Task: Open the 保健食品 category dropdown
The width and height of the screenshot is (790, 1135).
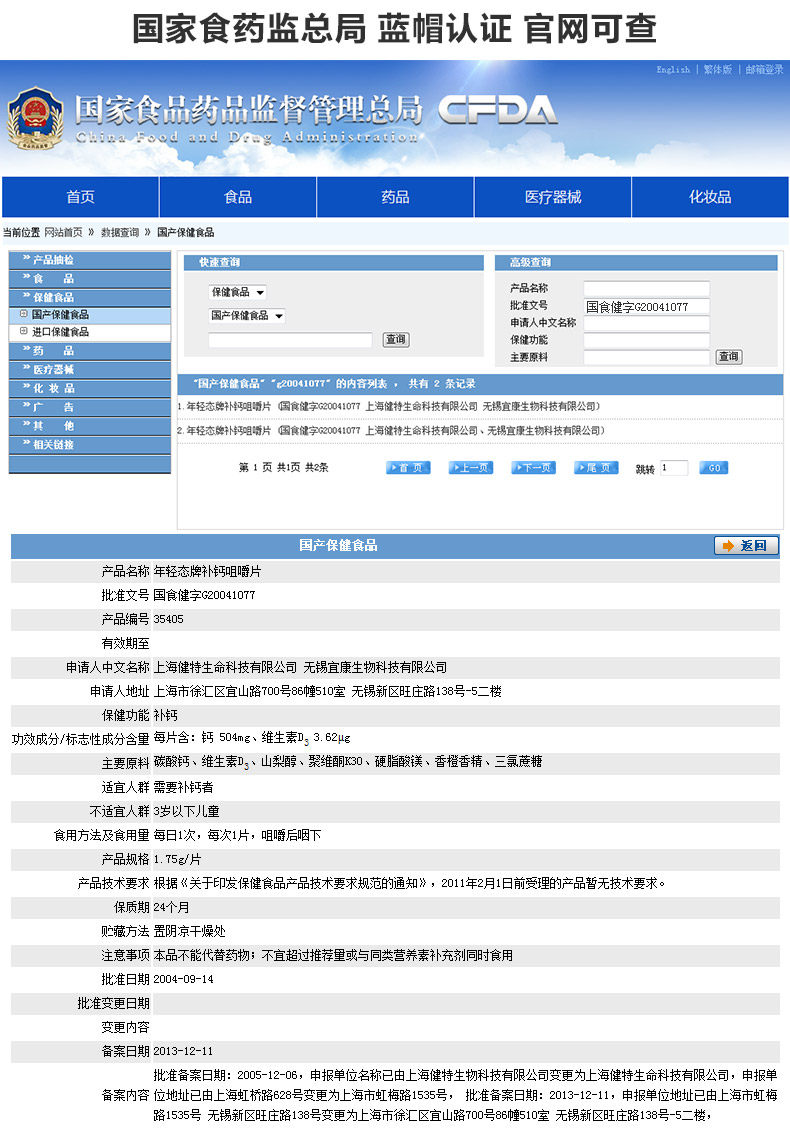Action: (x=238, y=292)
